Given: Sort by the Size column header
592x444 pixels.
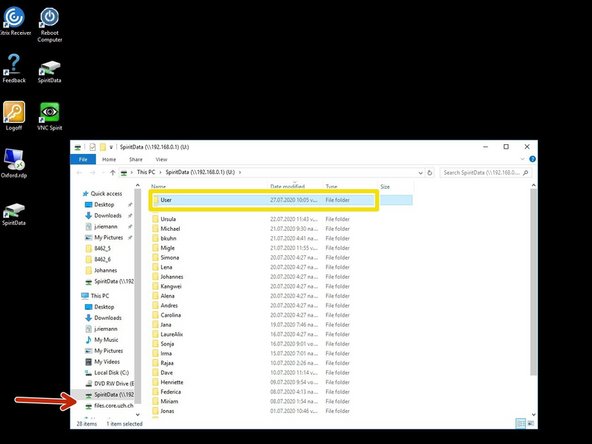Looking at the screenshot, I should point(385,187).
